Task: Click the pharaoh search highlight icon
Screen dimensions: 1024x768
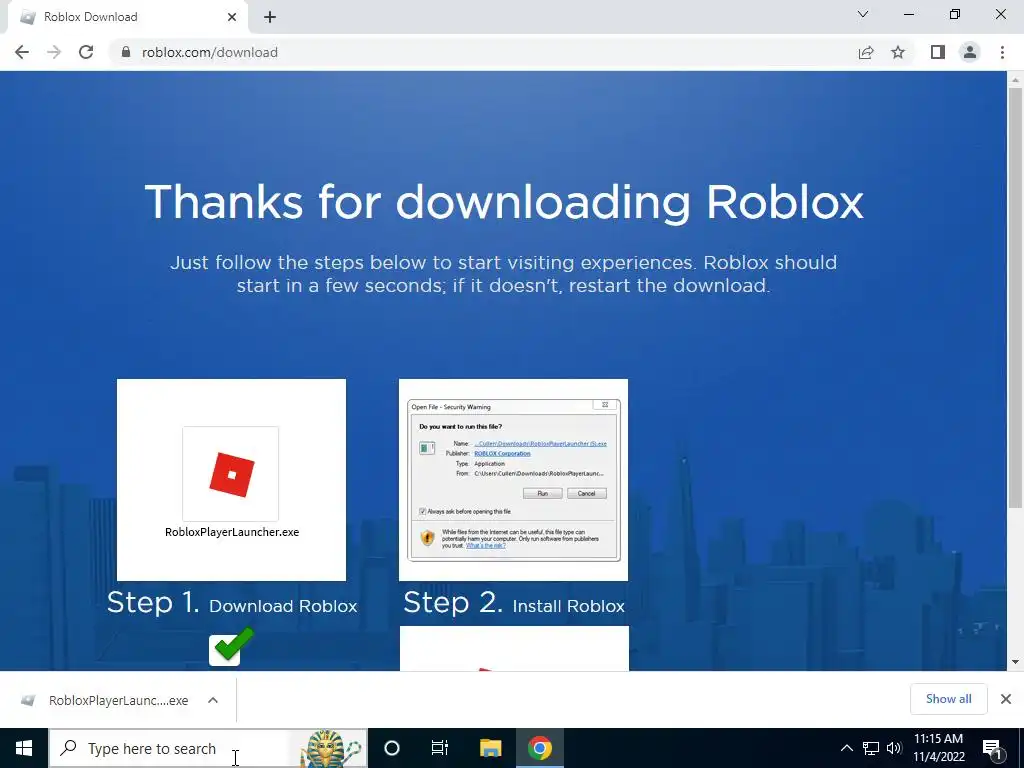Action: tap(330, 748)
